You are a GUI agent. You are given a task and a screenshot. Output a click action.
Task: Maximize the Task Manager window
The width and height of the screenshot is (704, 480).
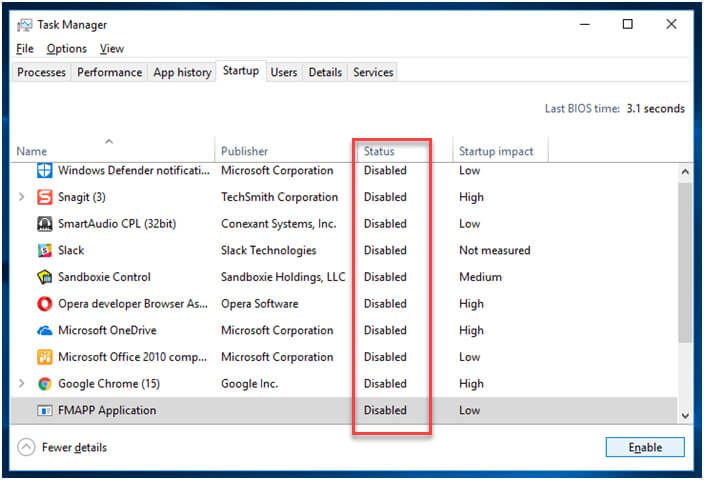coord(628,24)
